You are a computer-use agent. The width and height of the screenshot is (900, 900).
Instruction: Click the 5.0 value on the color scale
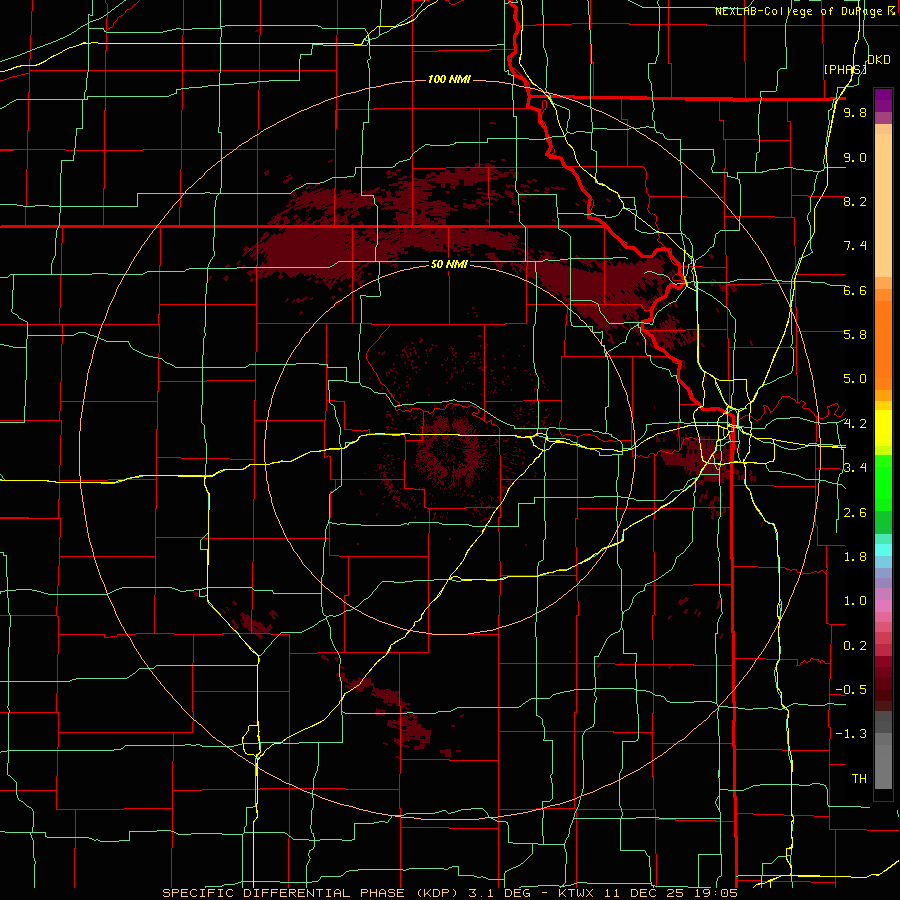point(855,379)
